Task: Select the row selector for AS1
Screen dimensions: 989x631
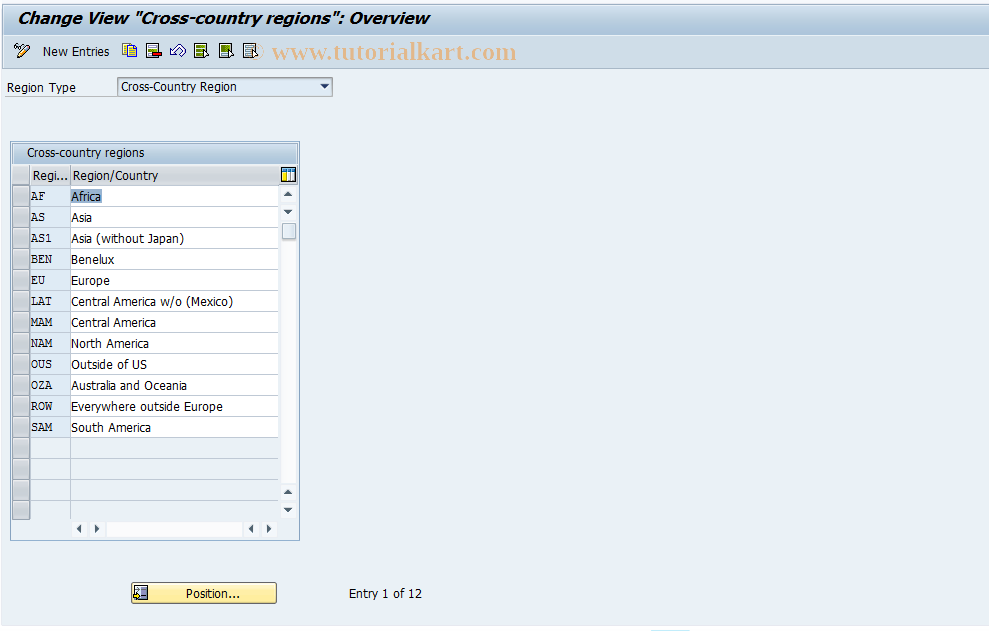Action: pyautogui.click(x=21, y=238)
